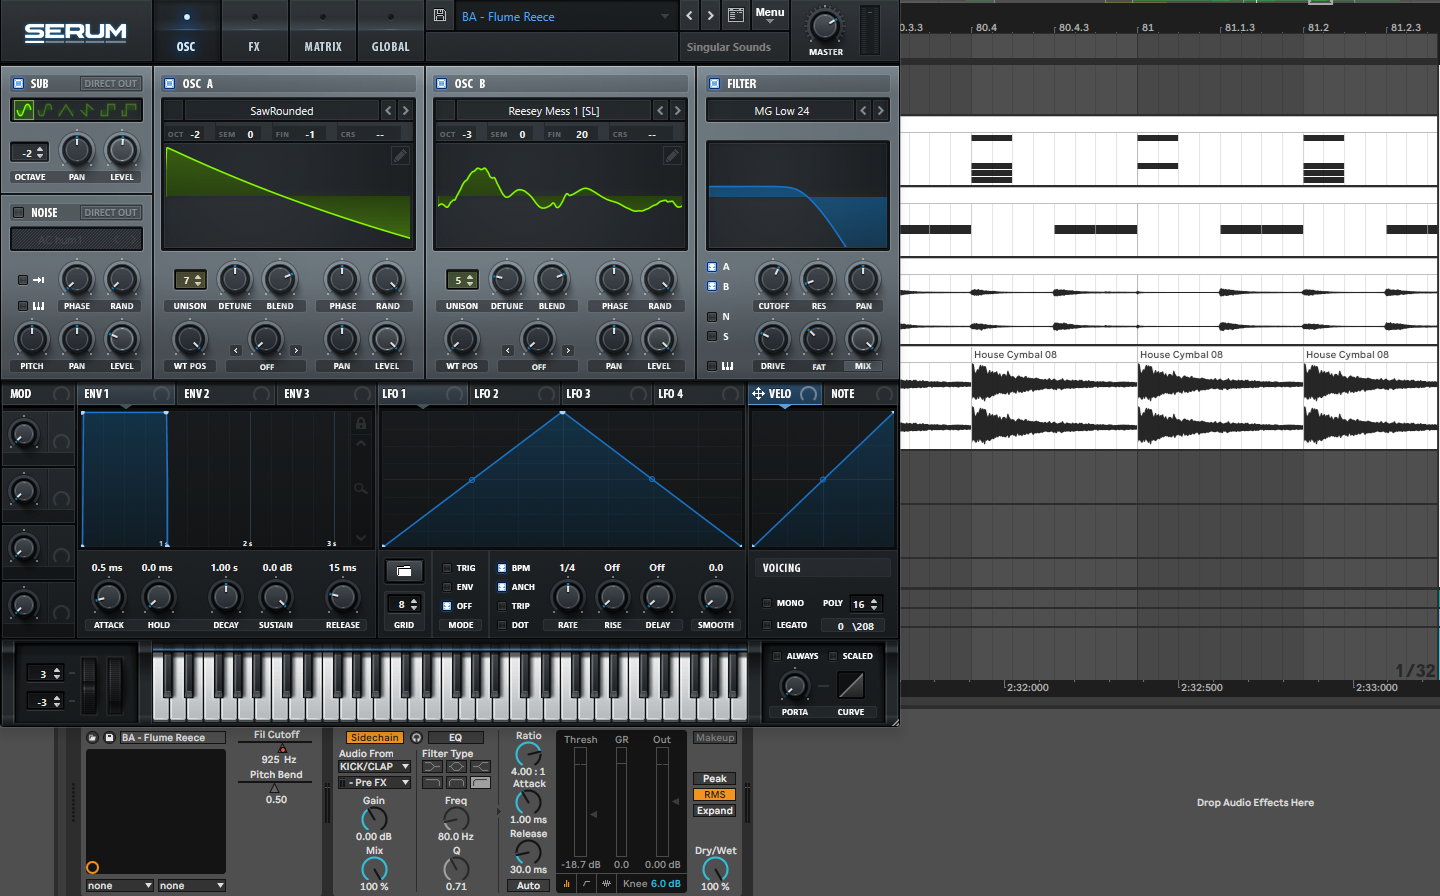Select Expand compressor mode
The image size is (1440, 896).
pos(715,811)
